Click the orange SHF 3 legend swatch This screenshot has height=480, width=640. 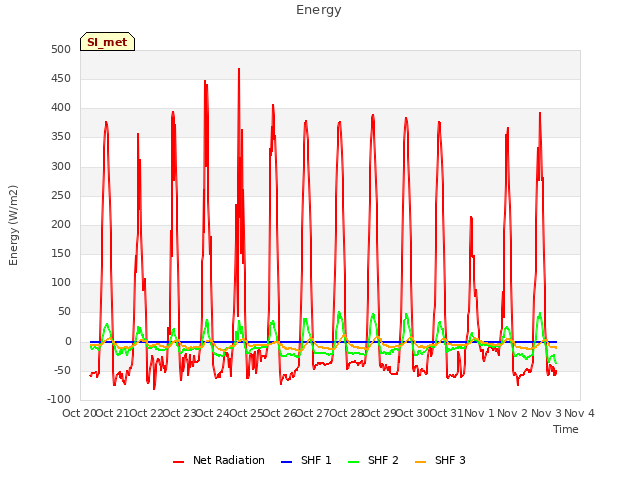coord(420,462)
